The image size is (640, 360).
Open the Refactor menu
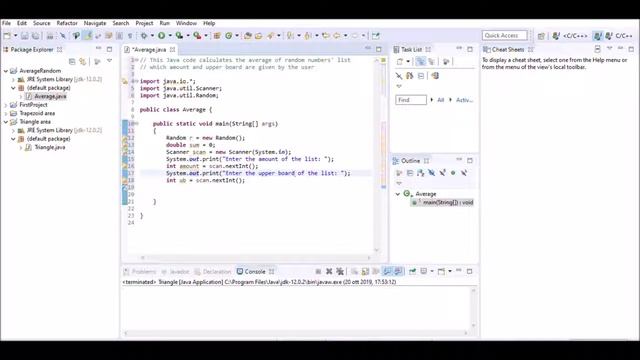[x=67, y=23]
